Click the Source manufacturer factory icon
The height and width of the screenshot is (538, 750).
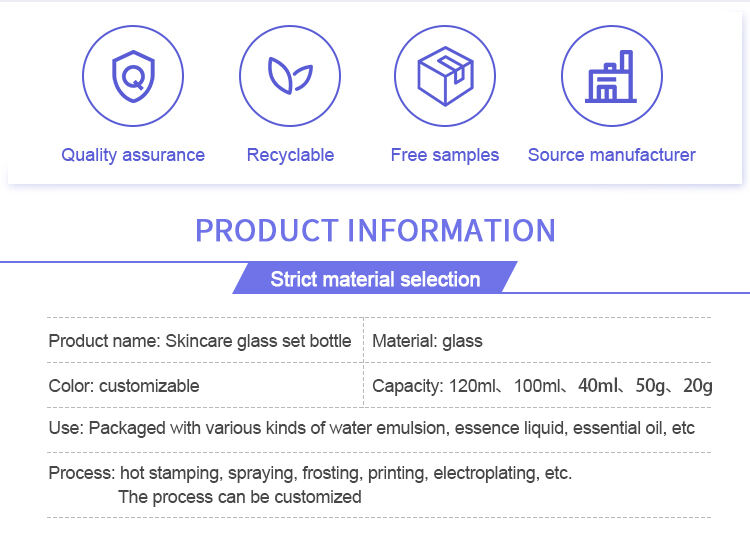(x=612, y=76)
